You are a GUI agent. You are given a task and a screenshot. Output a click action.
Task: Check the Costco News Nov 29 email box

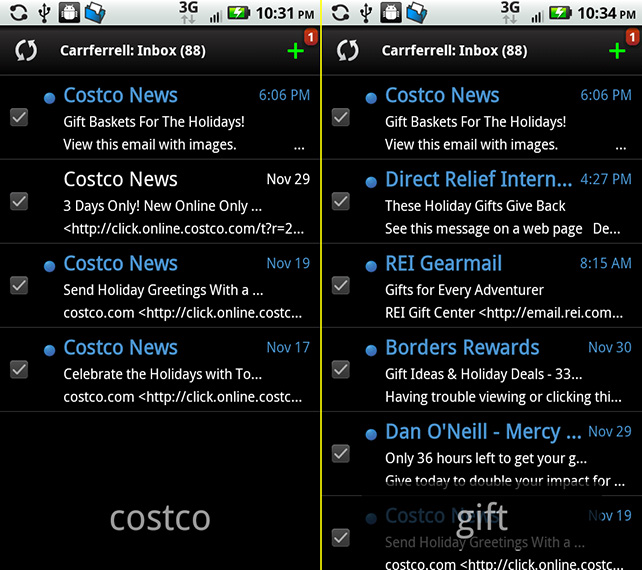click(19, 201)
